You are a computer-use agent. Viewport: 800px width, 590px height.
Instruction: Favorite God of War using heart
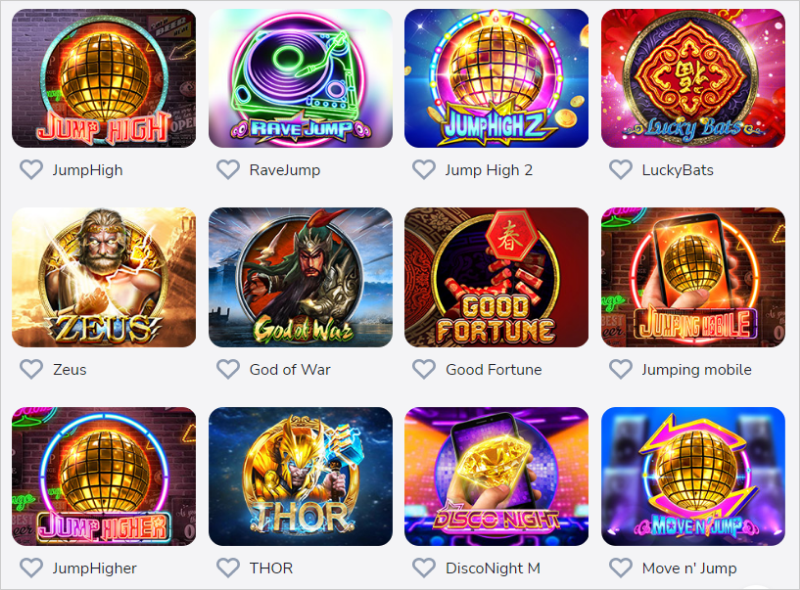click(x=228, y=369)
